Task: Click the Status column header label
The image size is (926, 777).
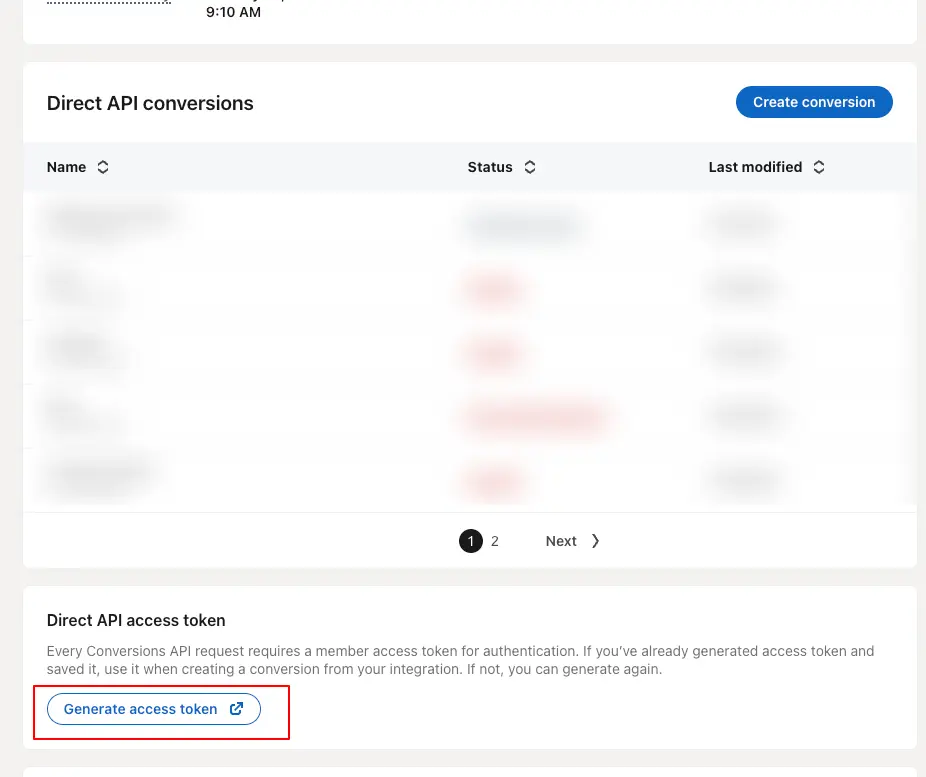Action: [x=490, y=167]
